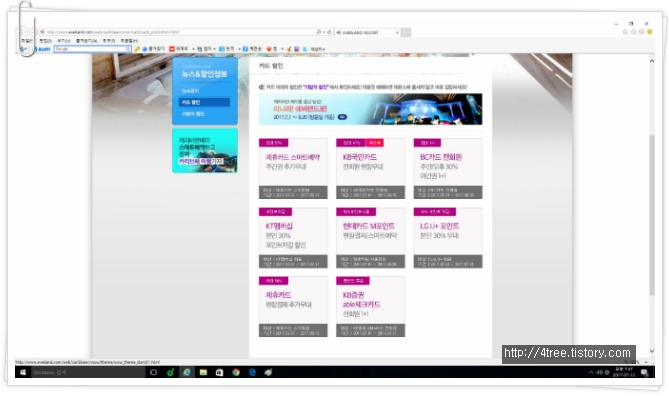
Task: Click the browser Back button
Action: click(22, 32)
